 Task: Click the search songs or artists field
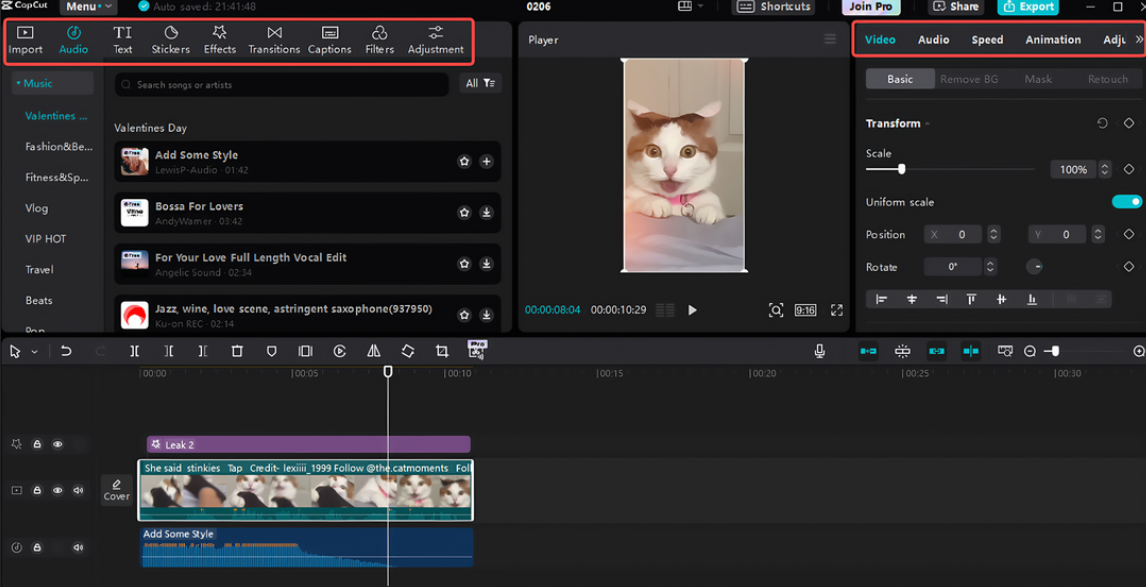click(282, 85)
